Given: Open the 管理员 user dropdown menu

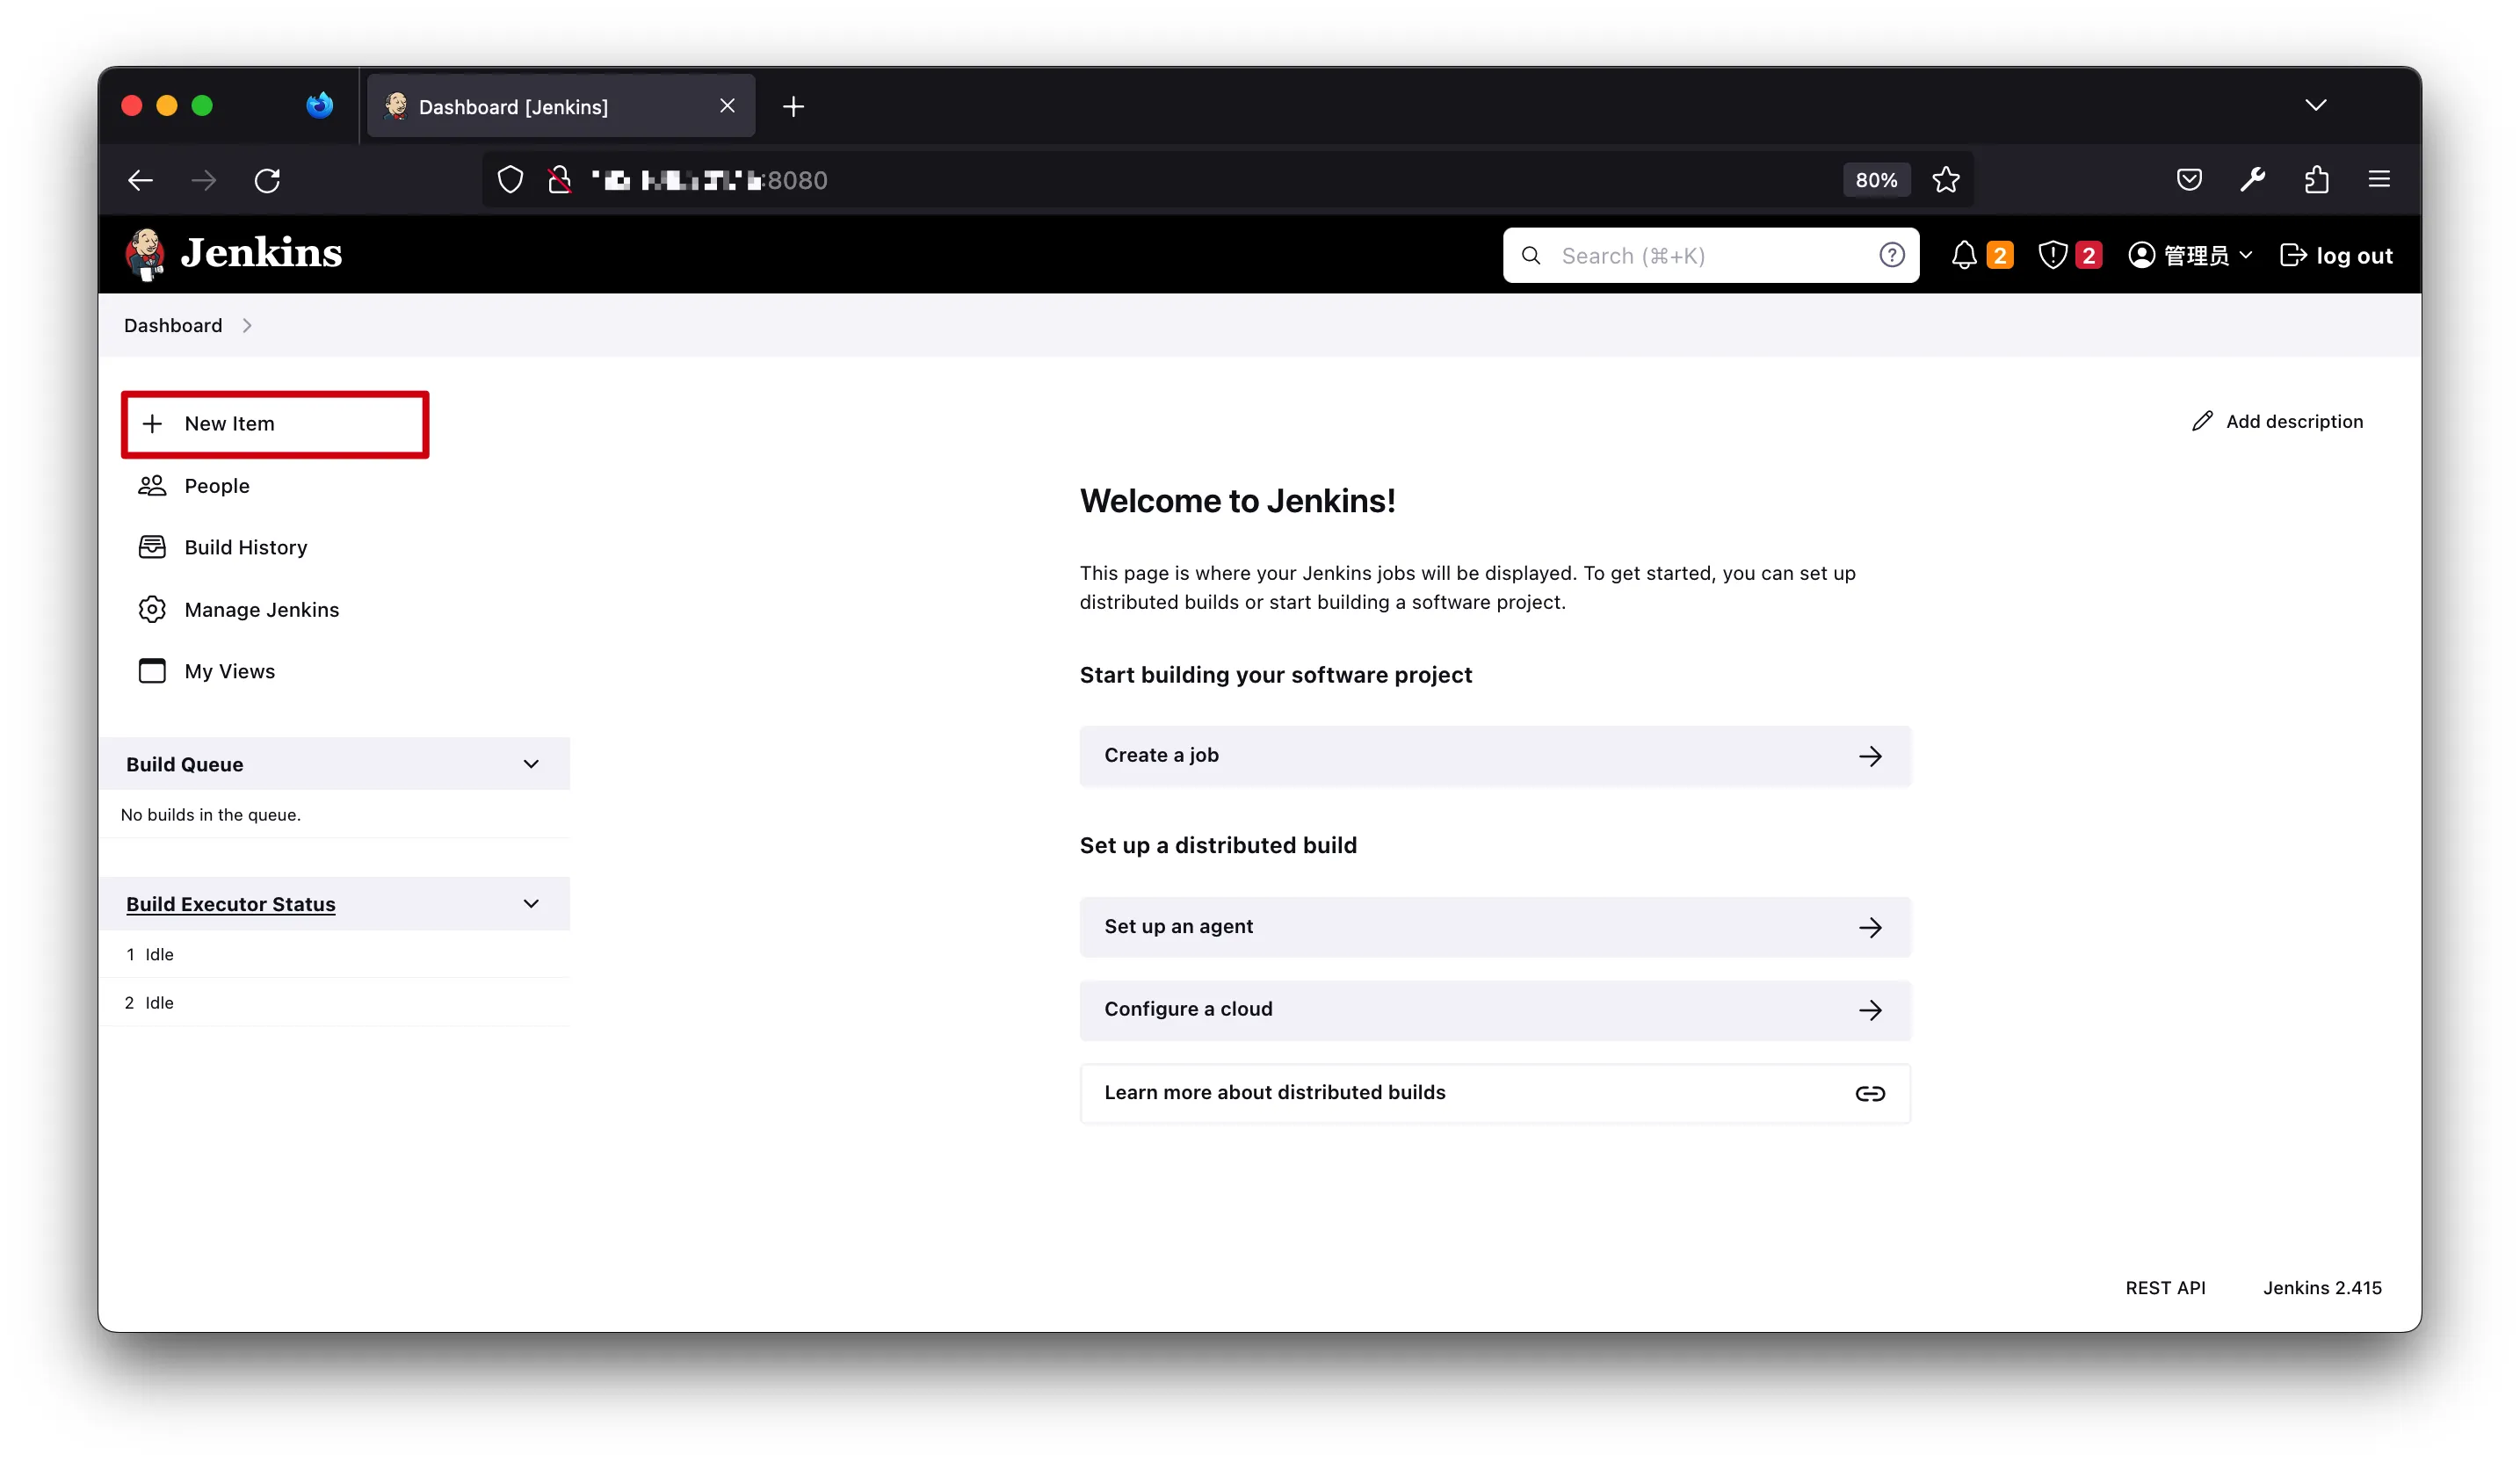Looking at the screenshot, I should [2190, 255].
